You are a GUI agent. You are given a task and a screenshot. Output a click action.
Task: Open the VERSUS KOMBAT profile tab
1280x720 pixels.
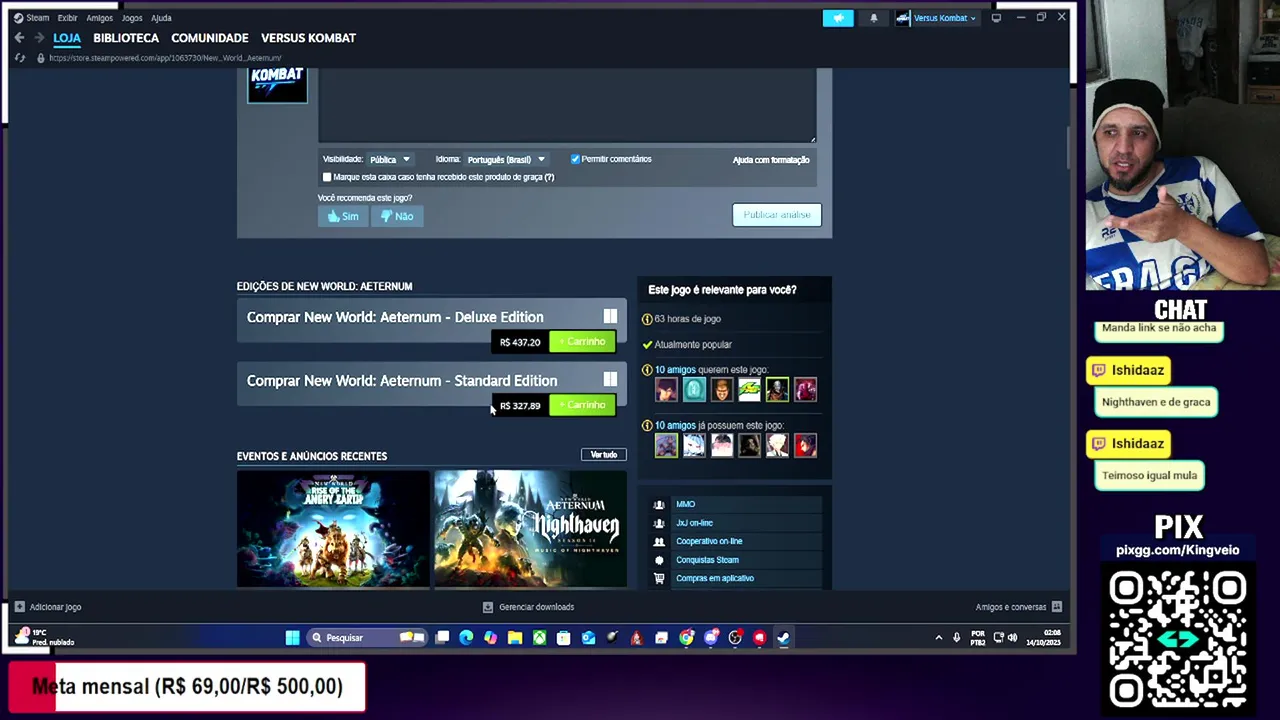(x=308, y=38)
